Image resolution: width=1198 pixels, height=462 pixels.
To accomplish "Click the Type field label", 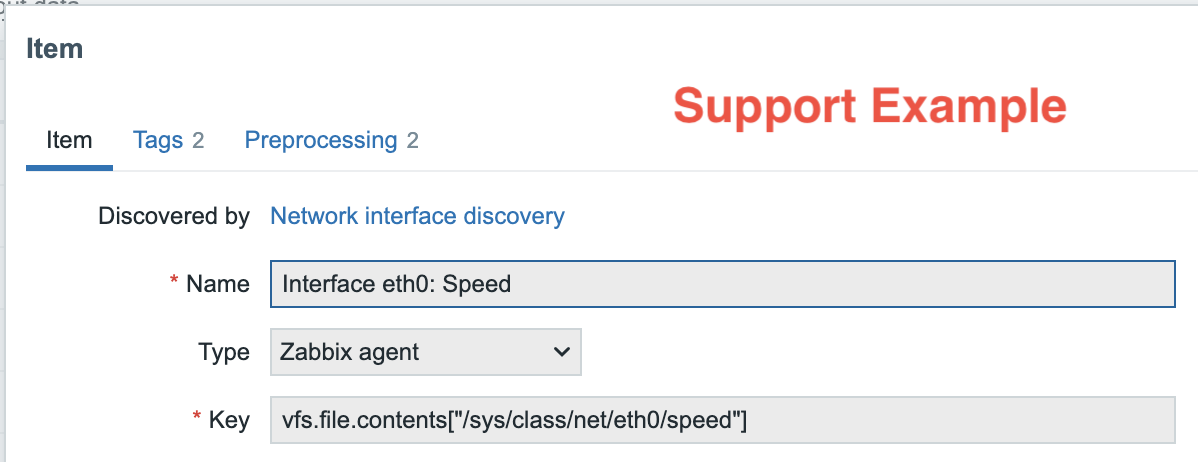I will 224,352.
